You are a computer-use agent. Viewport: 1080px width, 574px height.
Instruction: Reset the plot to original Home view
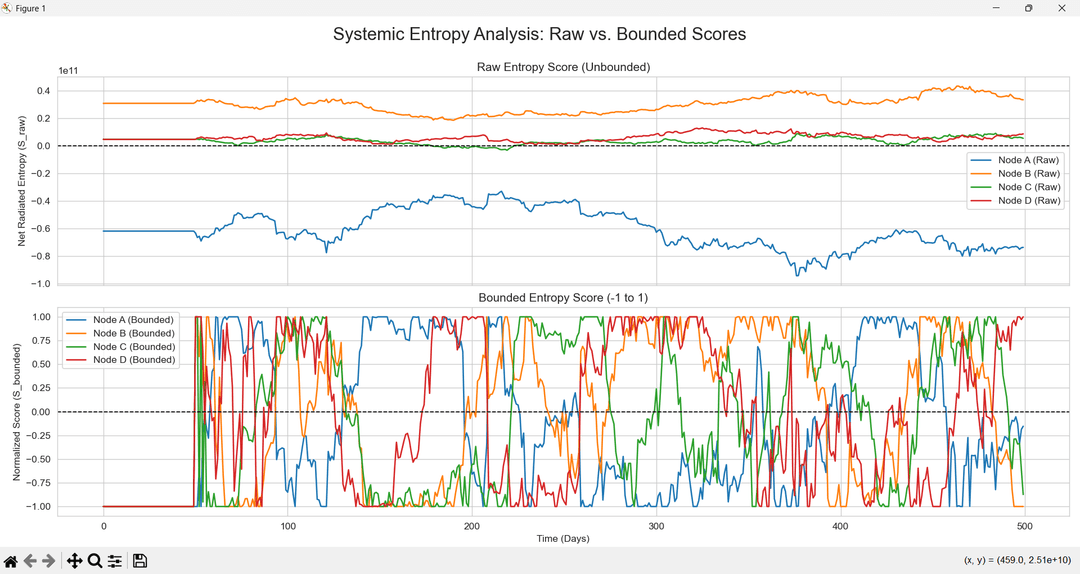coord(11,561)
